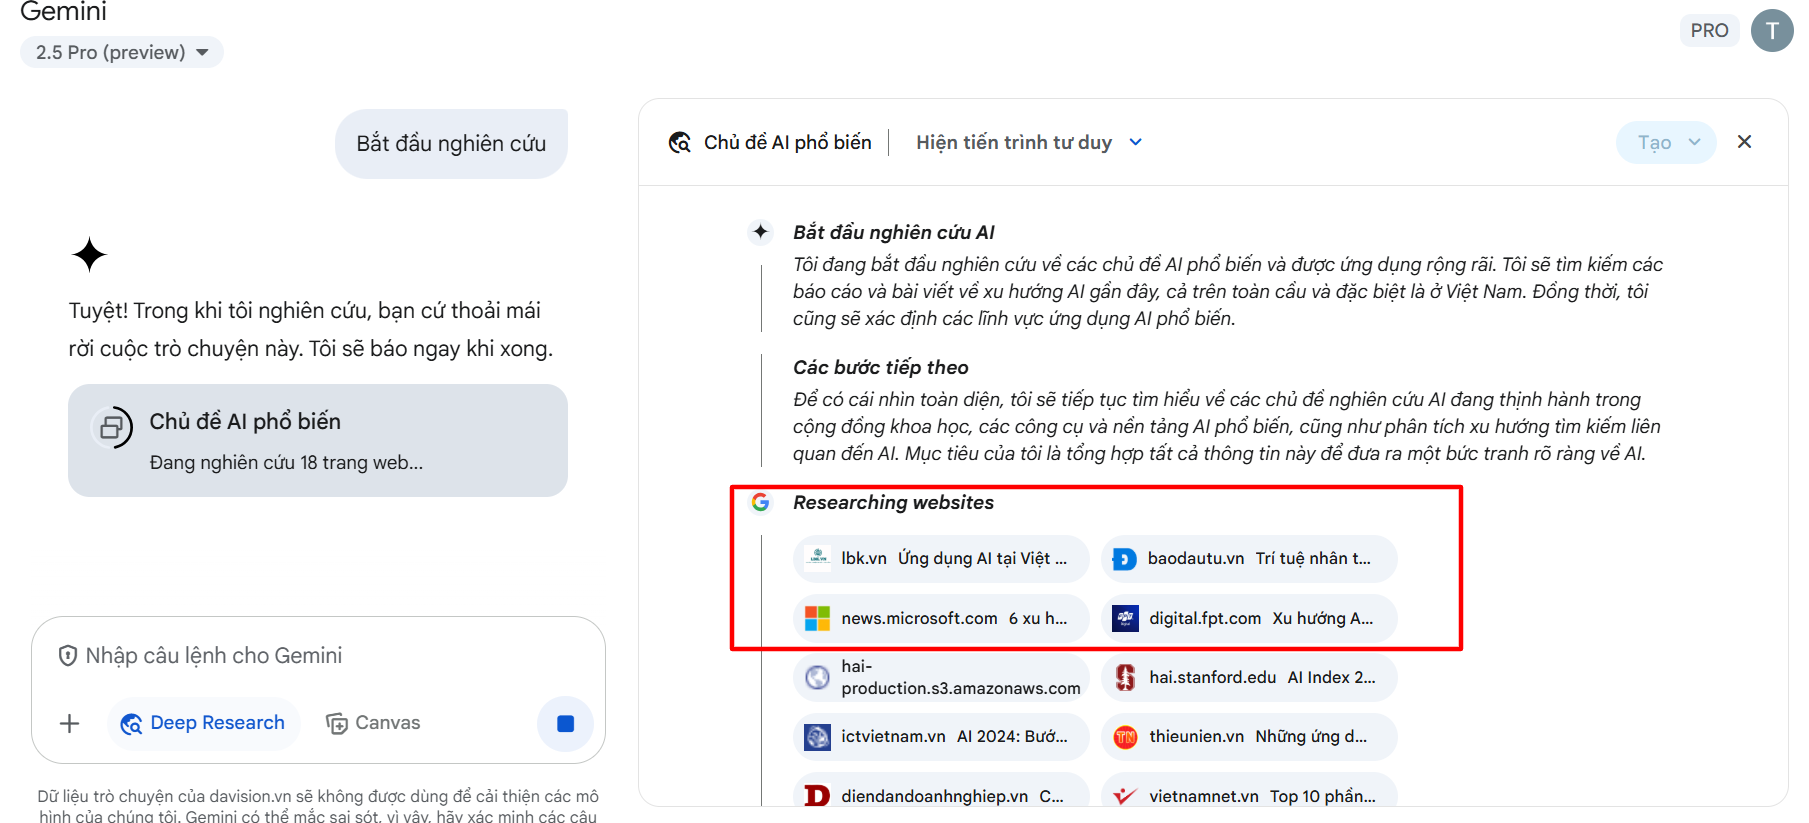The width and height of the screenshot is (1809, 823).
Task: Click the Deep Research panel icon in header
Action: coord(680,143)
